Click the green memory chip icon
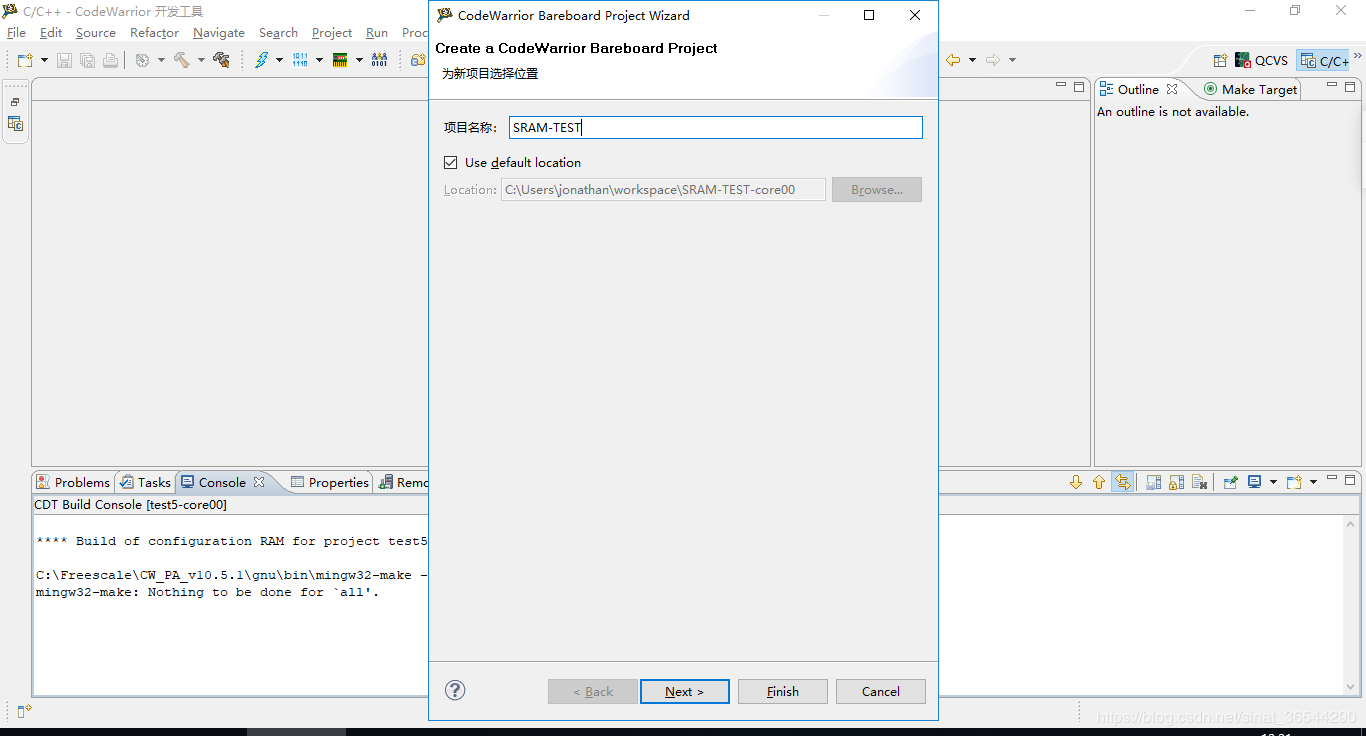This screenshot has height=736, width=1366. coord(340,60)
